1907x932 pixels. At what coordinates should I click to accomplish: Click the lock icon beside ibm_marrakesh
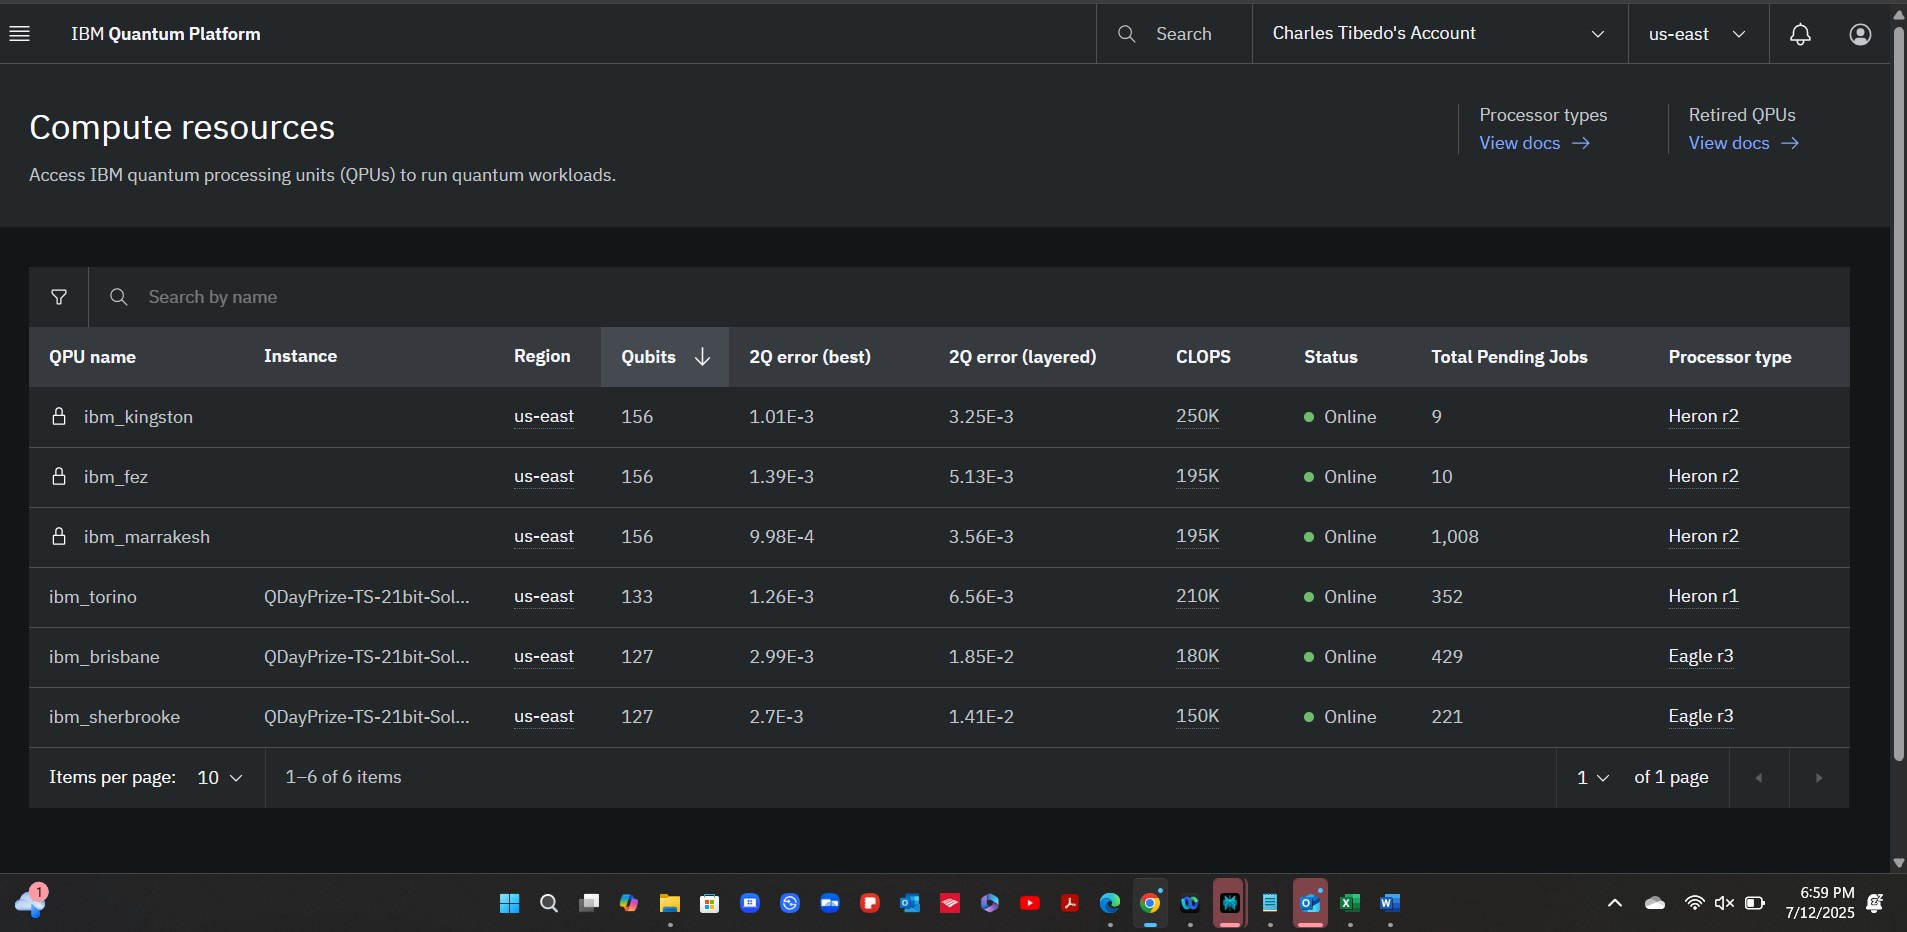point(59,536)
